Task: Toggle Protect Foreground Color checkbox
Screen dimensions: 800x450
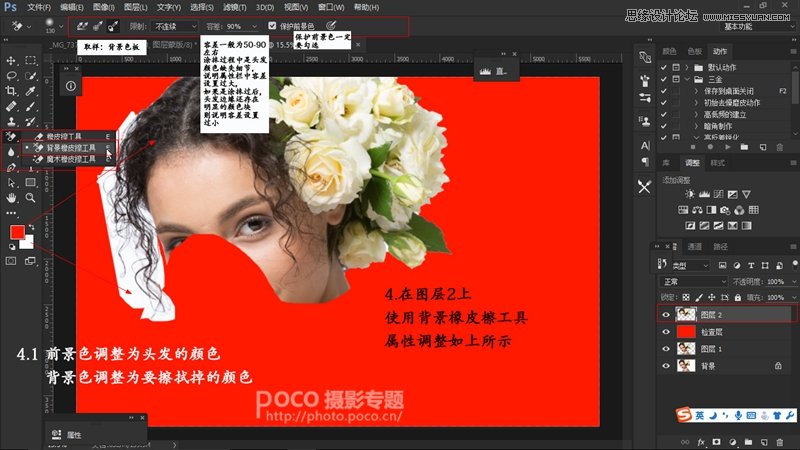Action: coord(272,26)
